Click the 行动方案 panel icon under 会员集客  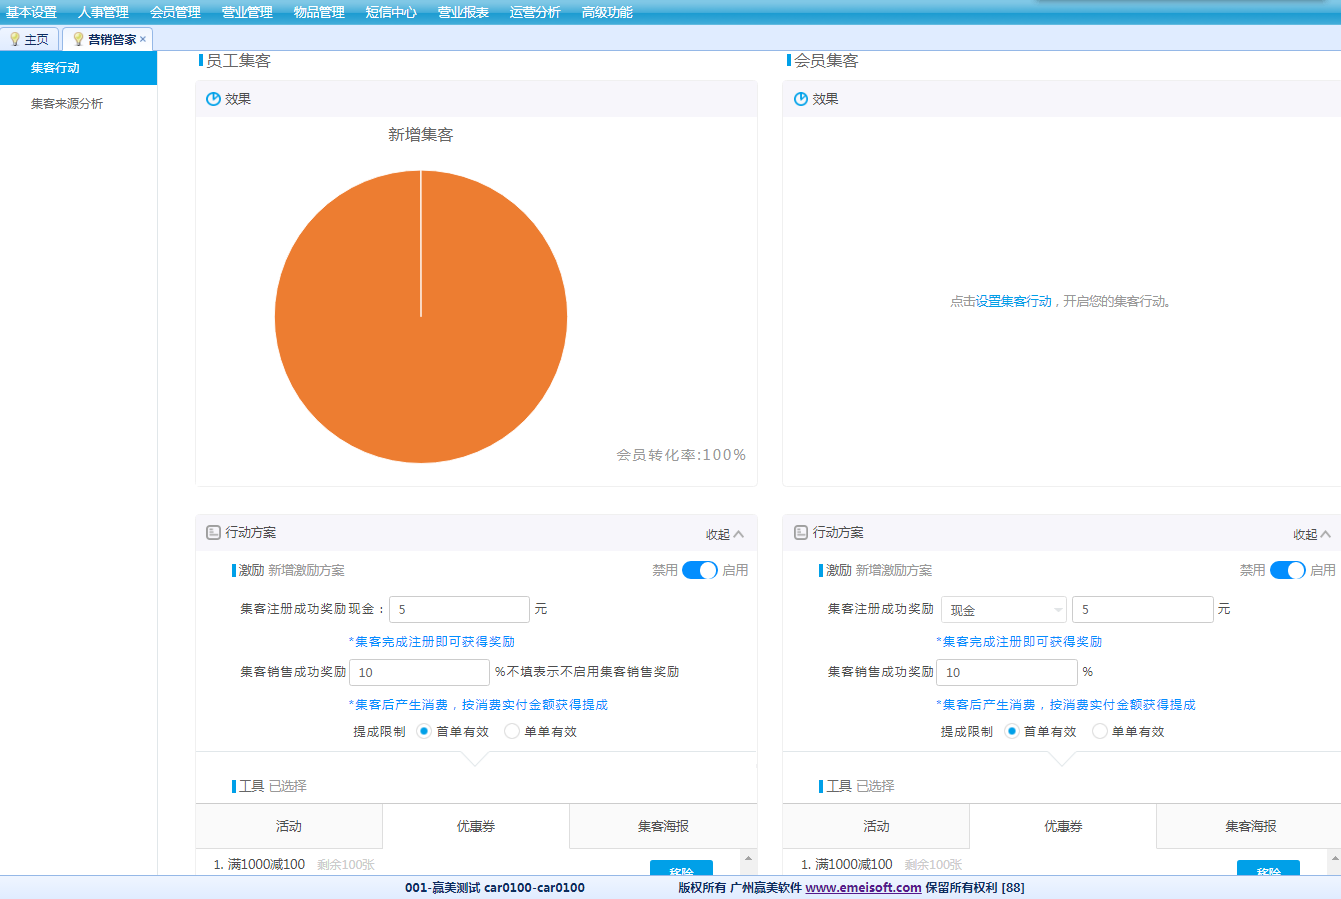coord(800,533)
